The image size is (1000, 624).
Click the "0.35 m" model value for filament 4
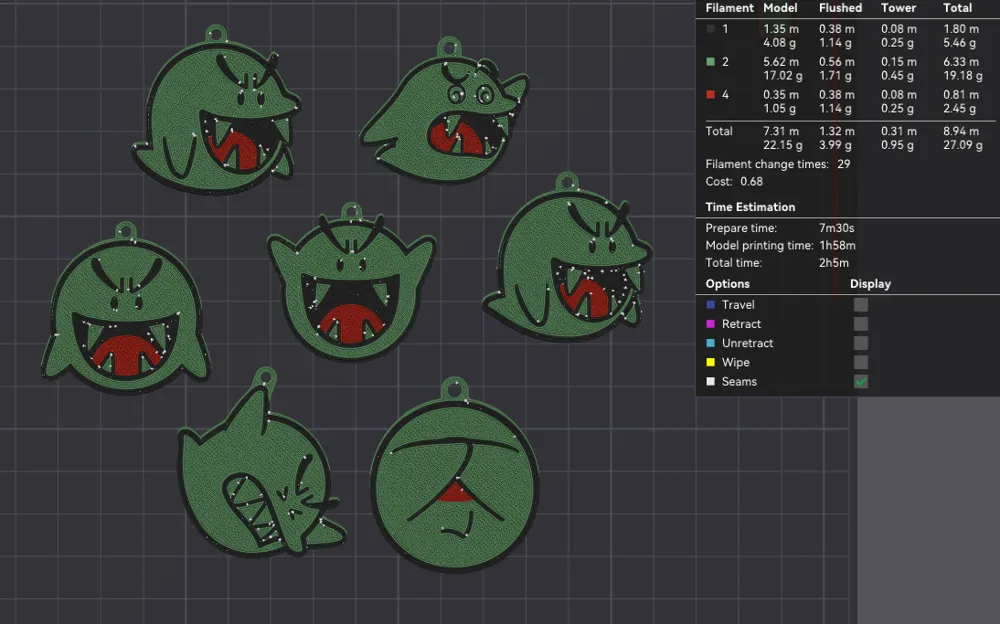[781, 94]
